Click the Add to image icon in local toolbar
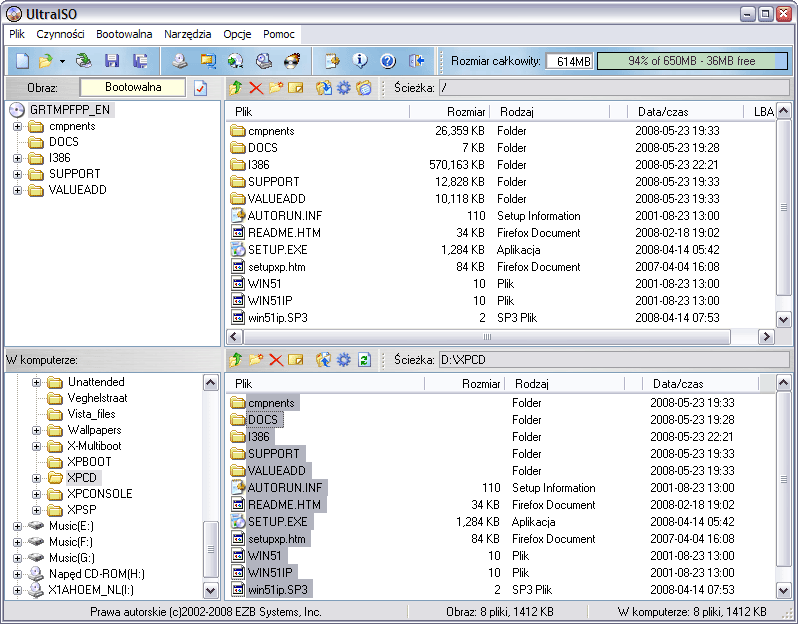Image resolution: width=798 pixels, height=624 pixels. (324, 360)
